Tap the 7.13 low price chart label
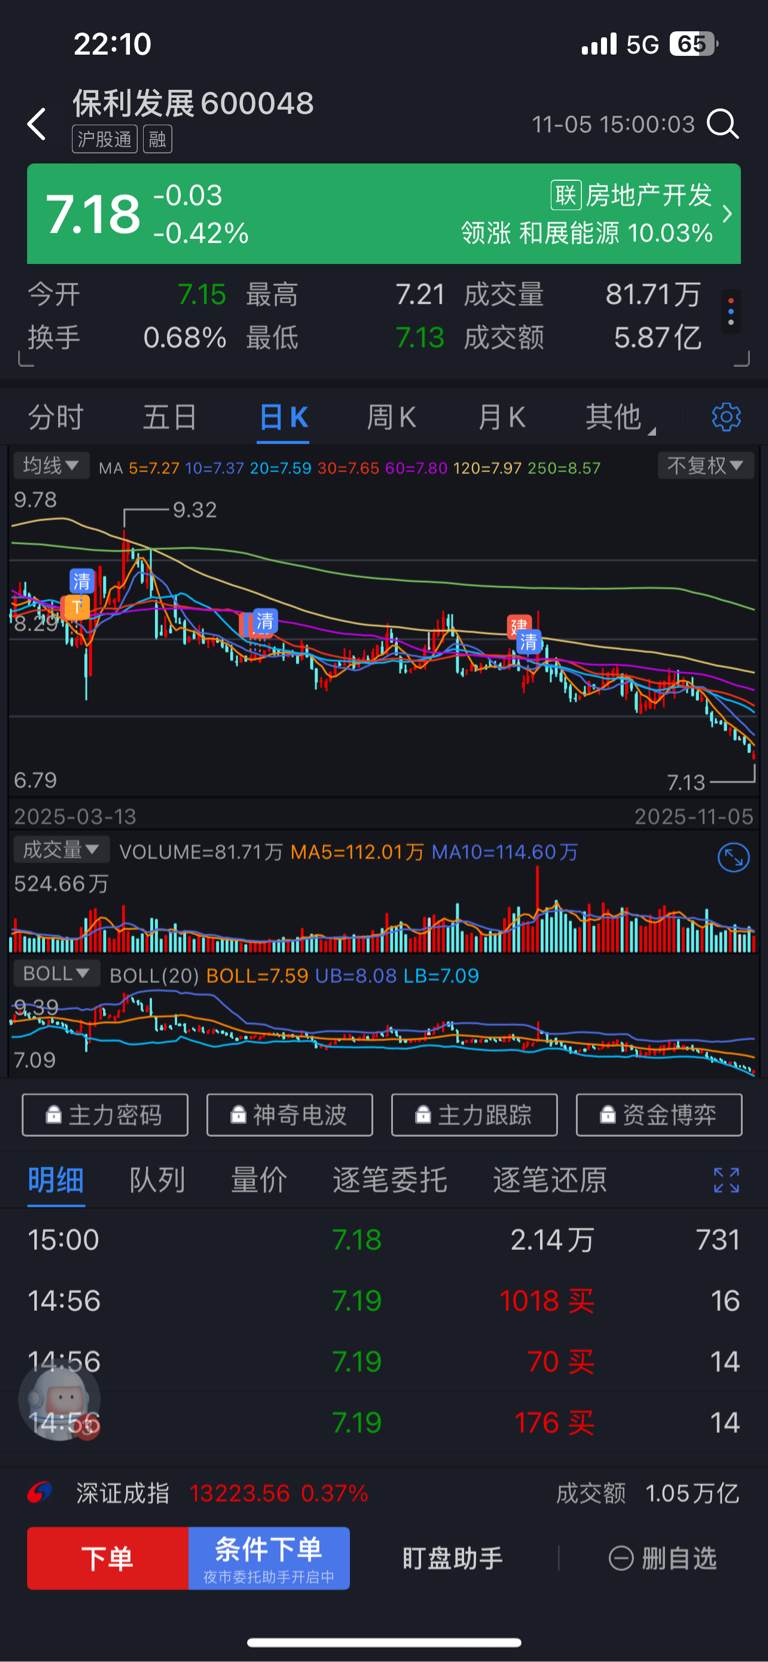Image resolution: width=768 pixels, height=1662 pixels. pyautogui.click(x=686, y=782)
